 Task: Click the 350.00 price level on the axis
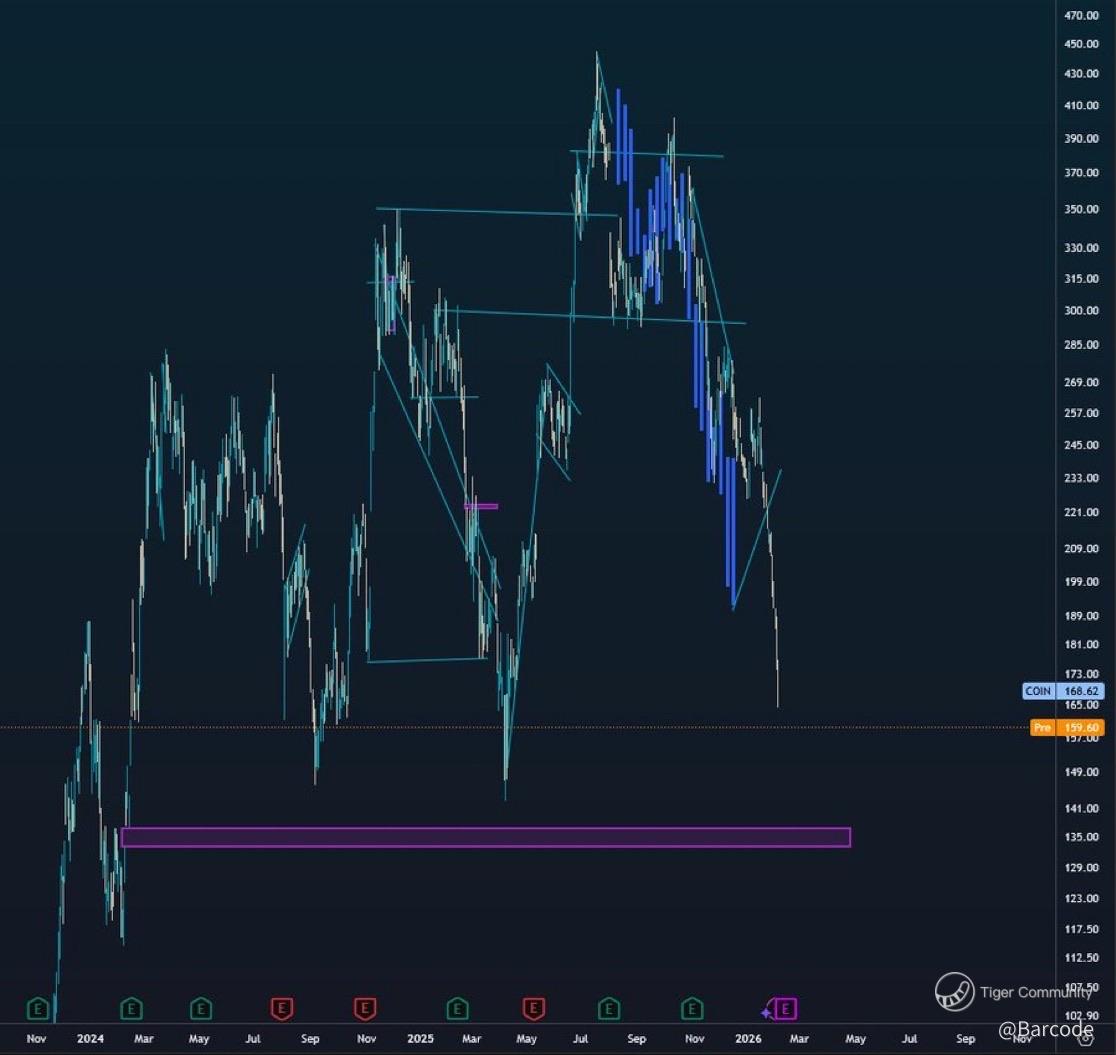[x=1082, y=209]
